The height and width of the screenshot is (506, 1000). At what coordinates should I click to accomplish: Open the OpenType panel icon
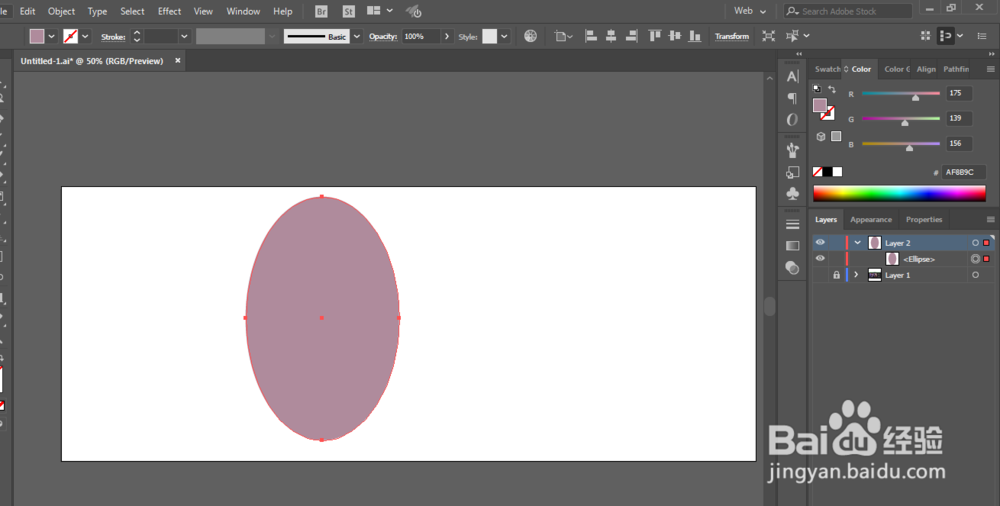pos(792,119)
